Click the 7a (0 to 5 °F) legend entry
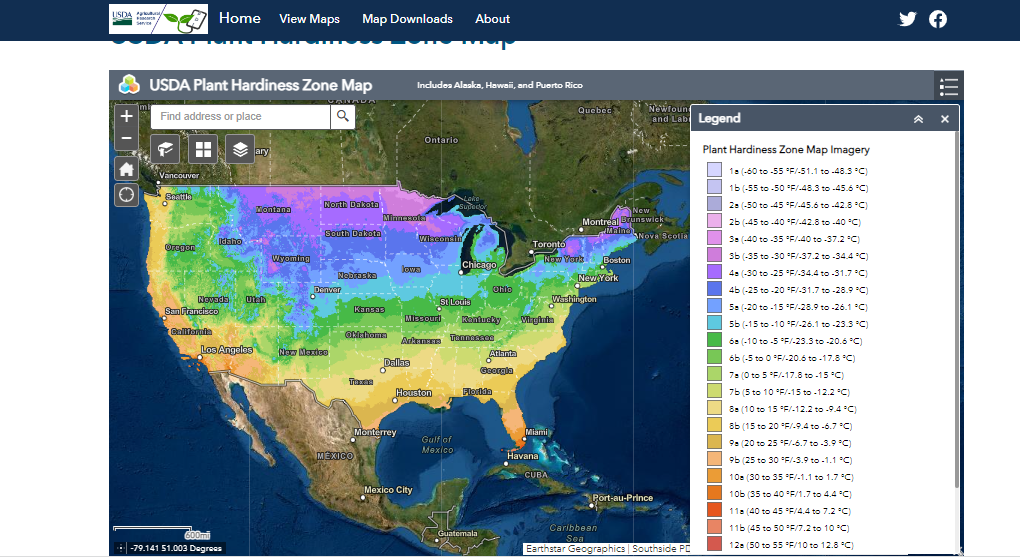Viewport: 1020px width, 560px height. (x=786, y=375)
